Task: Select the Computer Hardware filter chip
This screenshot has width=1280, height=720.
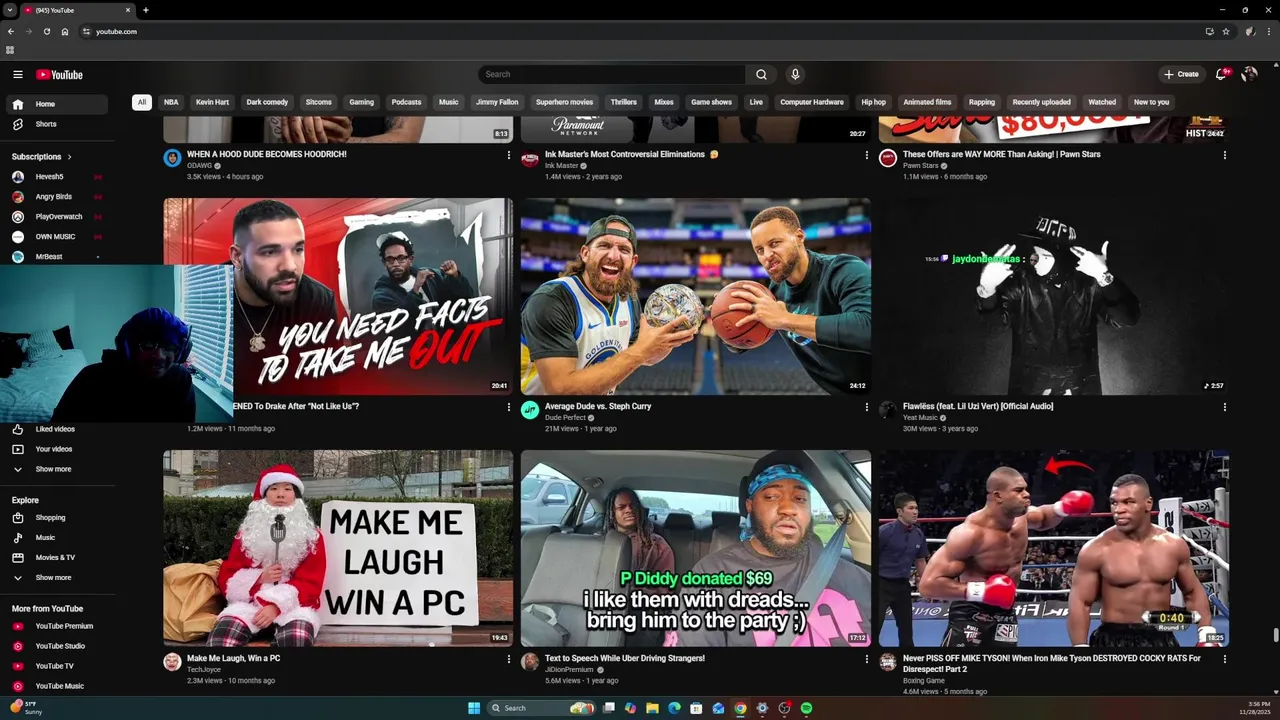Action: coord(812,102)
